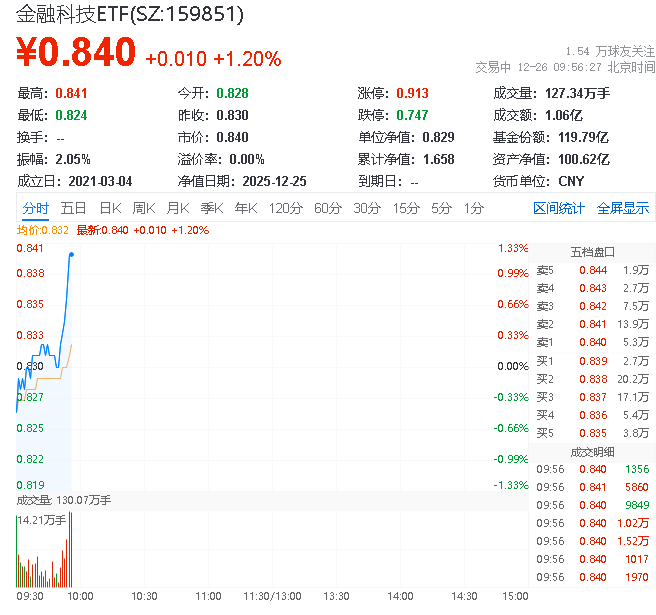Screen dimensions: 656x615
Task: Open 全屏显示 fullscreen view
Action: 623,208
